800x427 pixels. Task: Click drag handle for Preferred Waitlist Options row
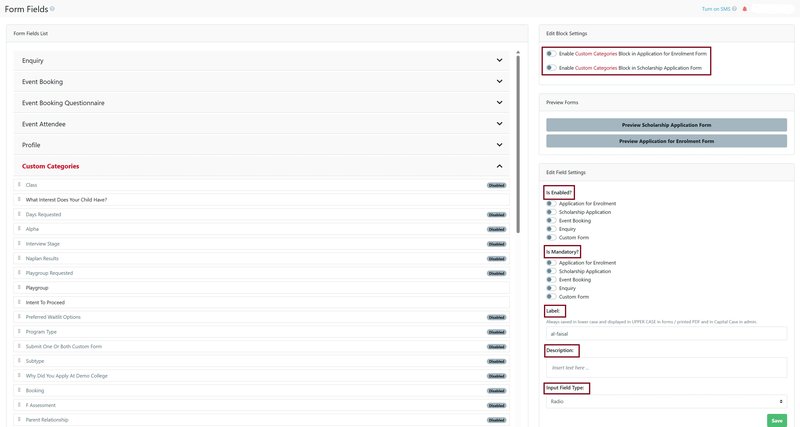19,317
